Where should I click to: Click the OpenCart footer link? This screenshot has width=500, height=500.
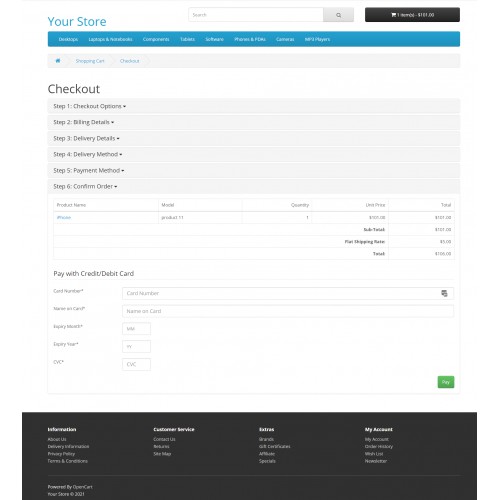(83, 487)
